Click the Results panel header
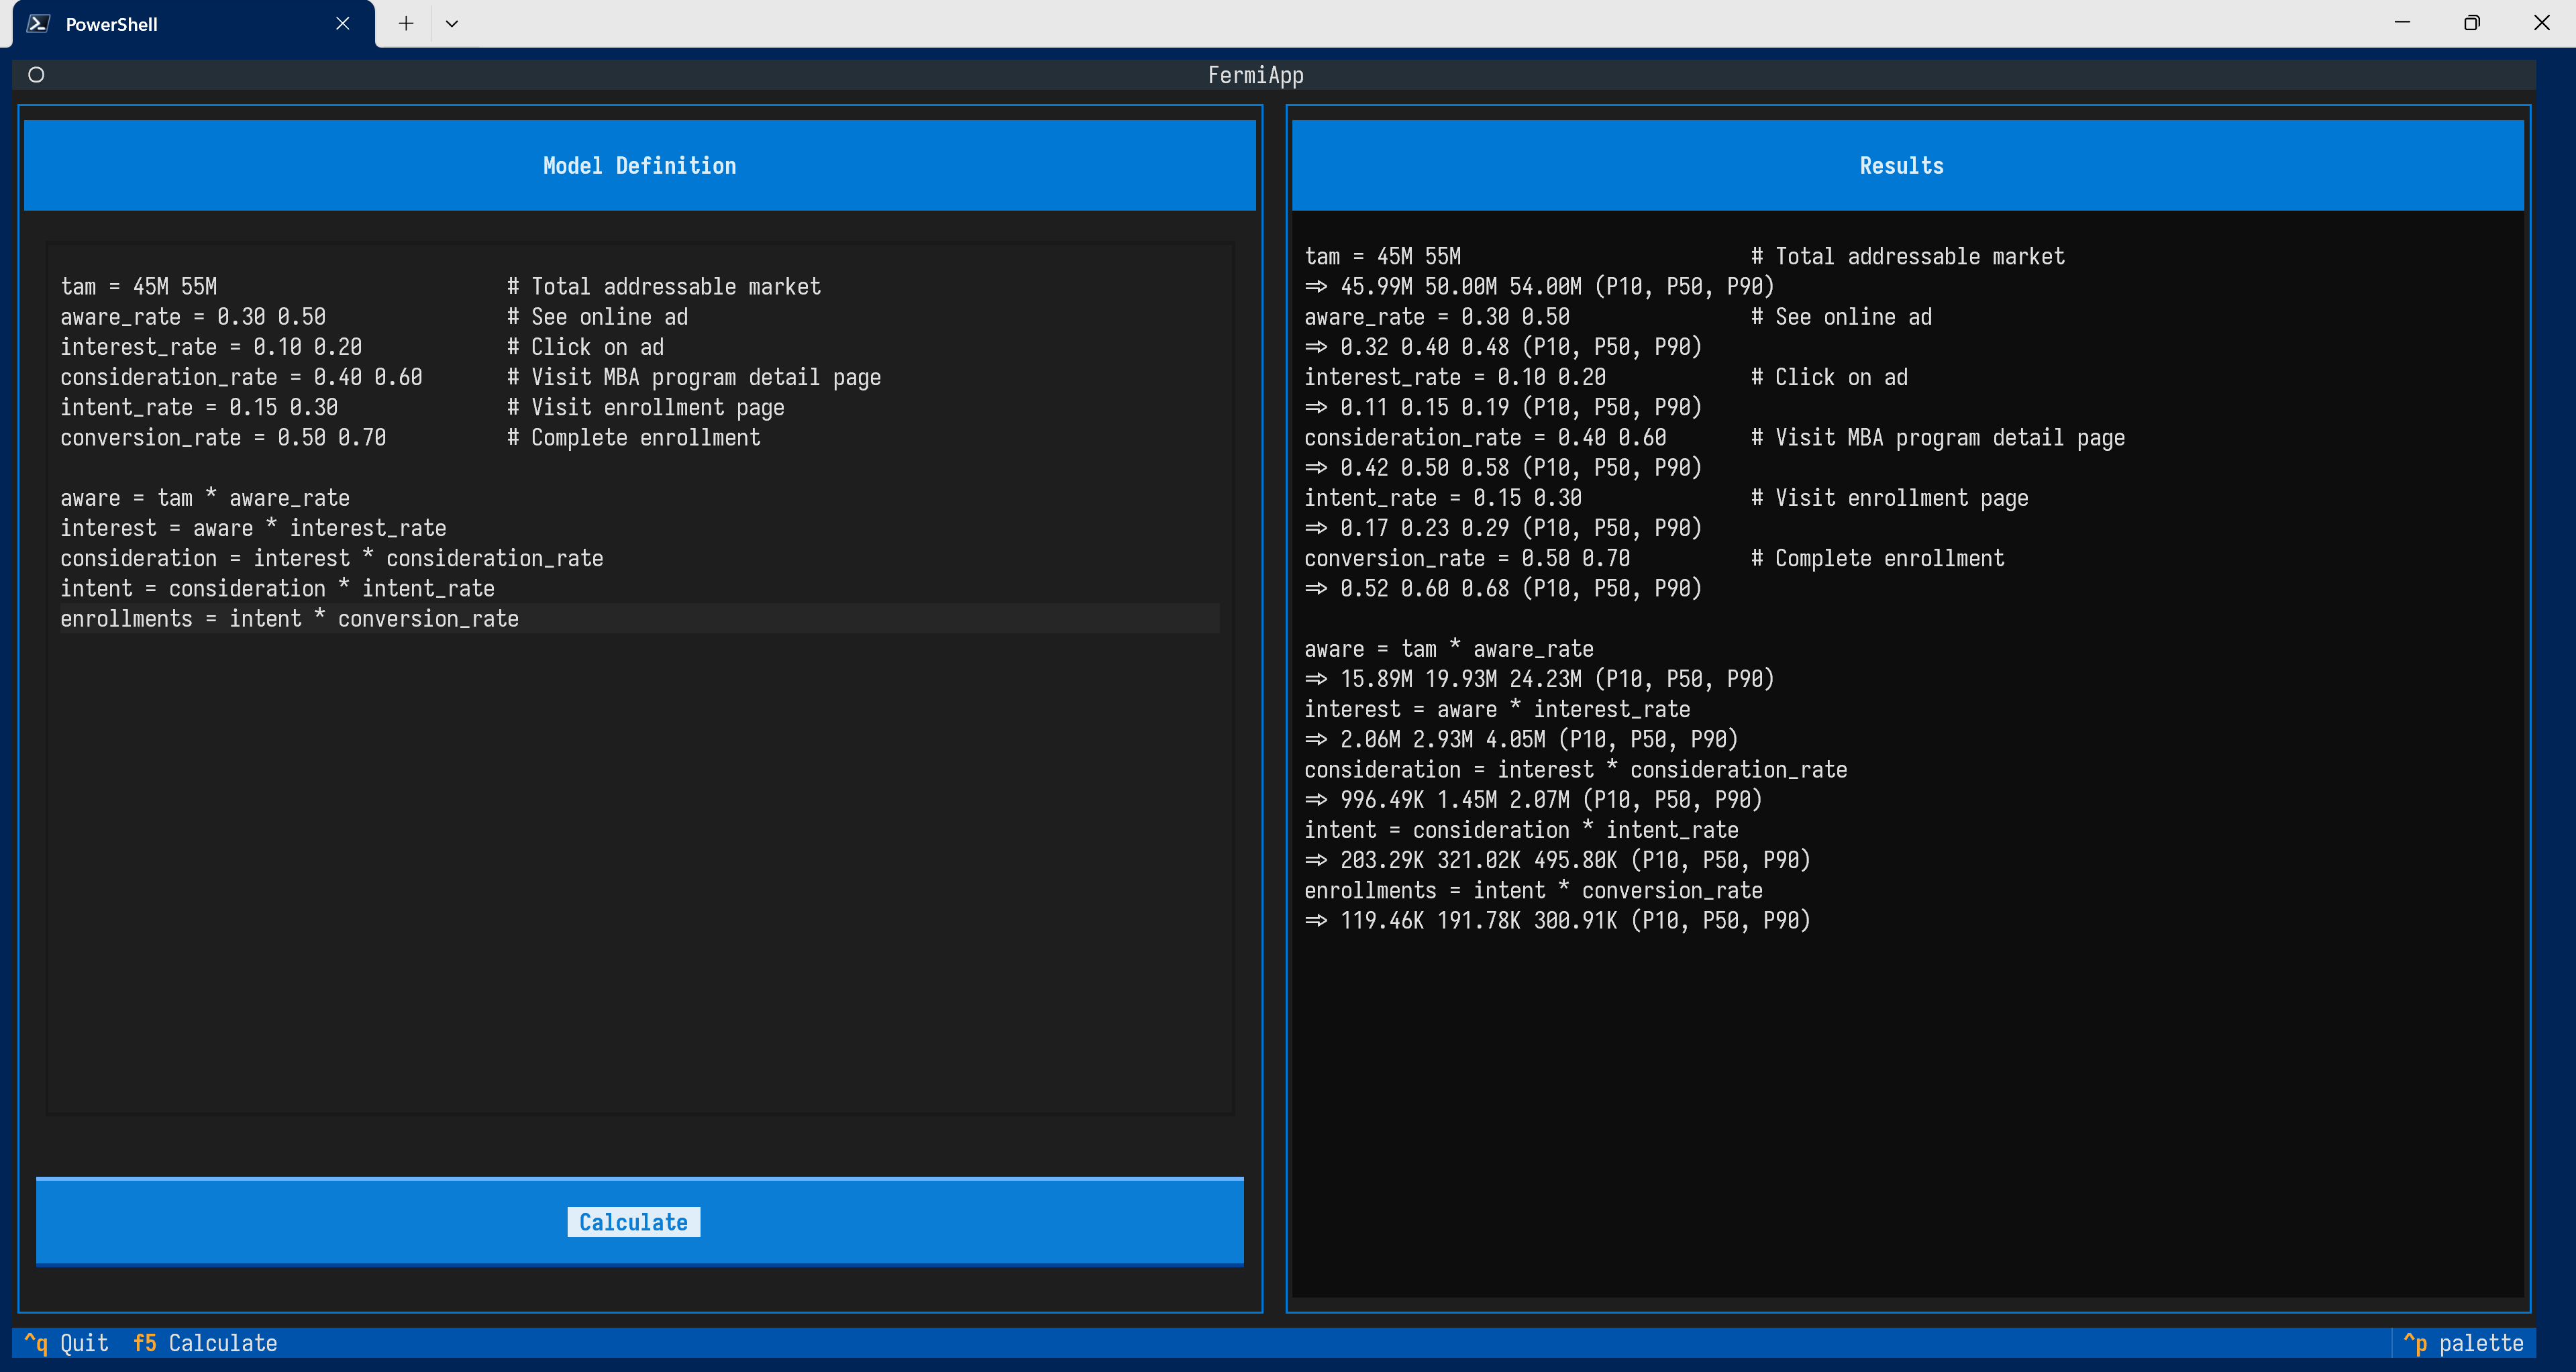Image resolution: width=2576 pixels, height=1372 pixels. pyautogui.click(x=1901, y=166)
